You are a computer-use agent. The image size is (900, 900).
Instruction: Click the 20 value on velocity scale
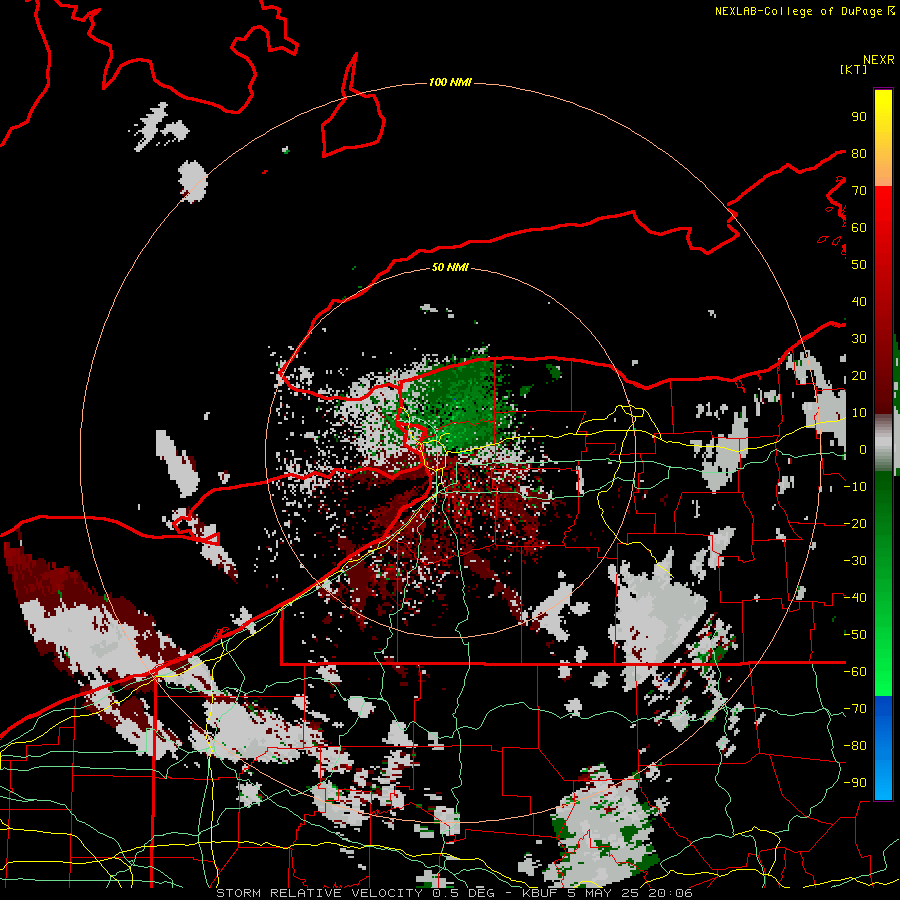click(x=859, y=375)
